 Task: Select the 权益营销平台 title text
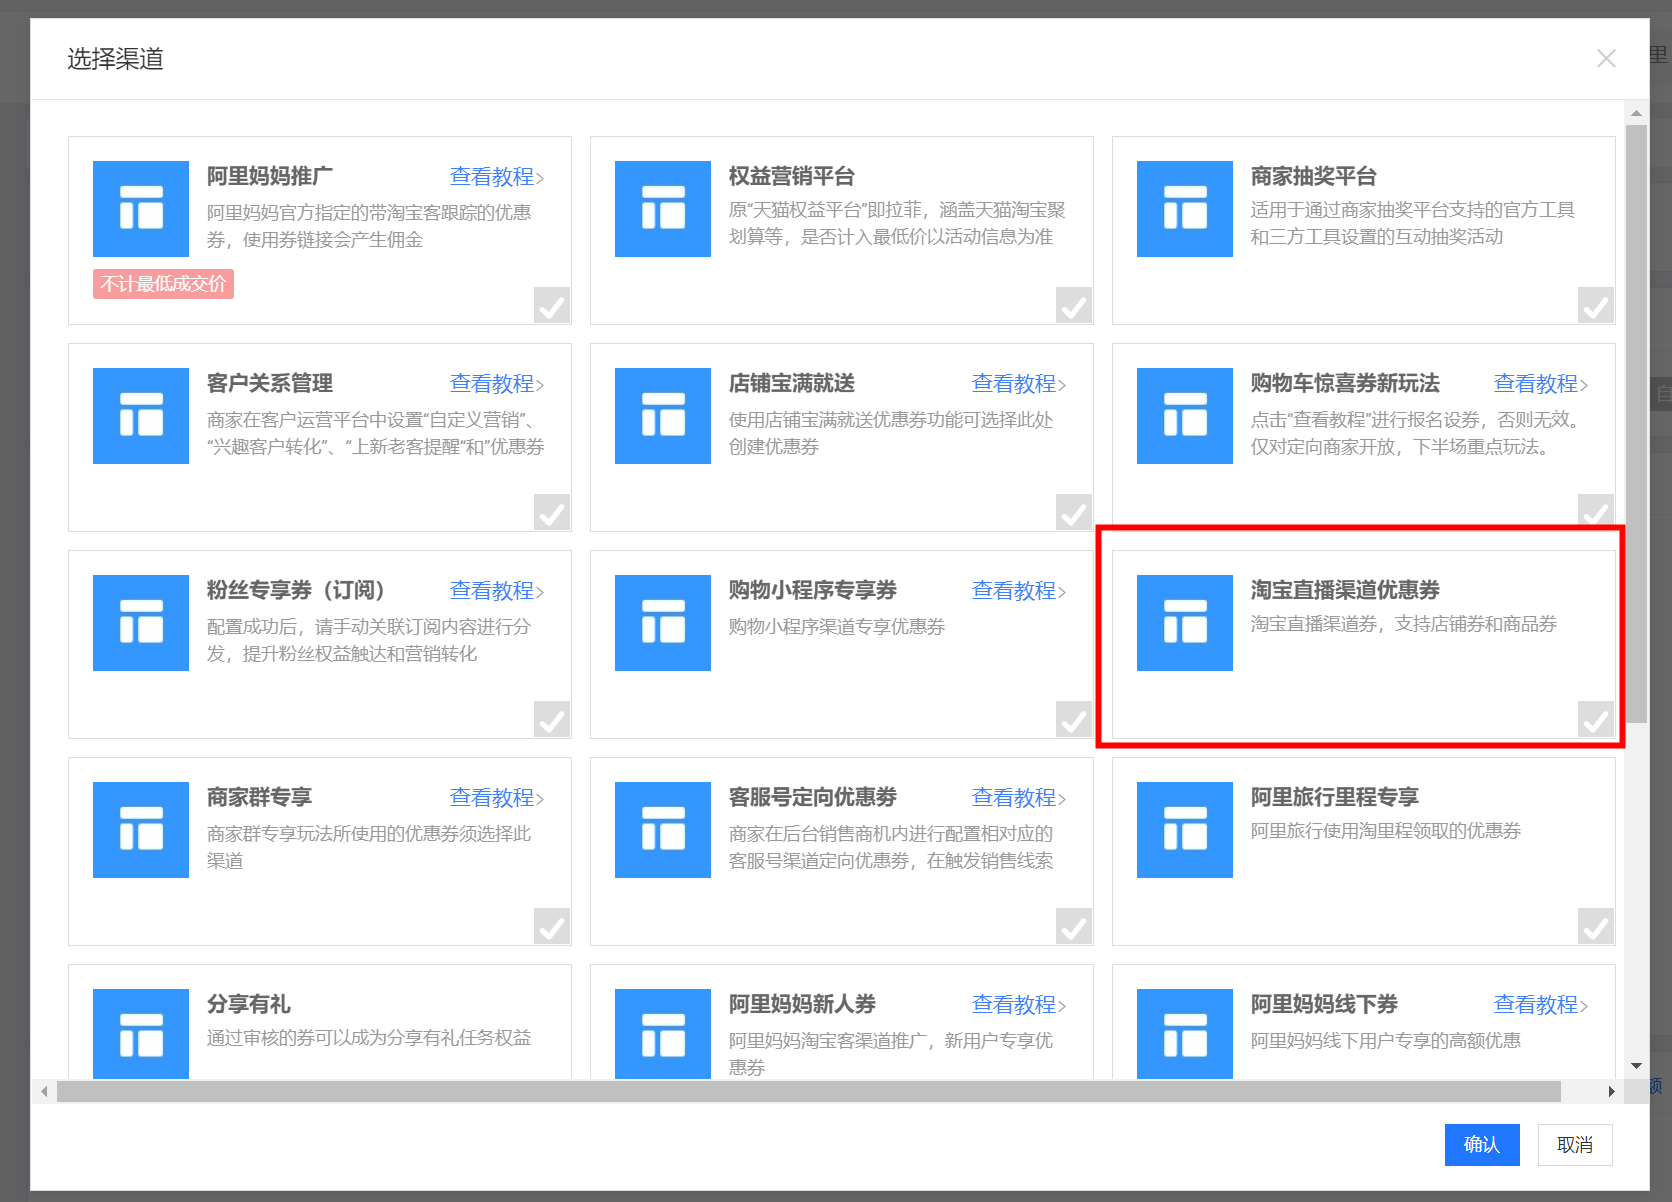pos(792,177)
